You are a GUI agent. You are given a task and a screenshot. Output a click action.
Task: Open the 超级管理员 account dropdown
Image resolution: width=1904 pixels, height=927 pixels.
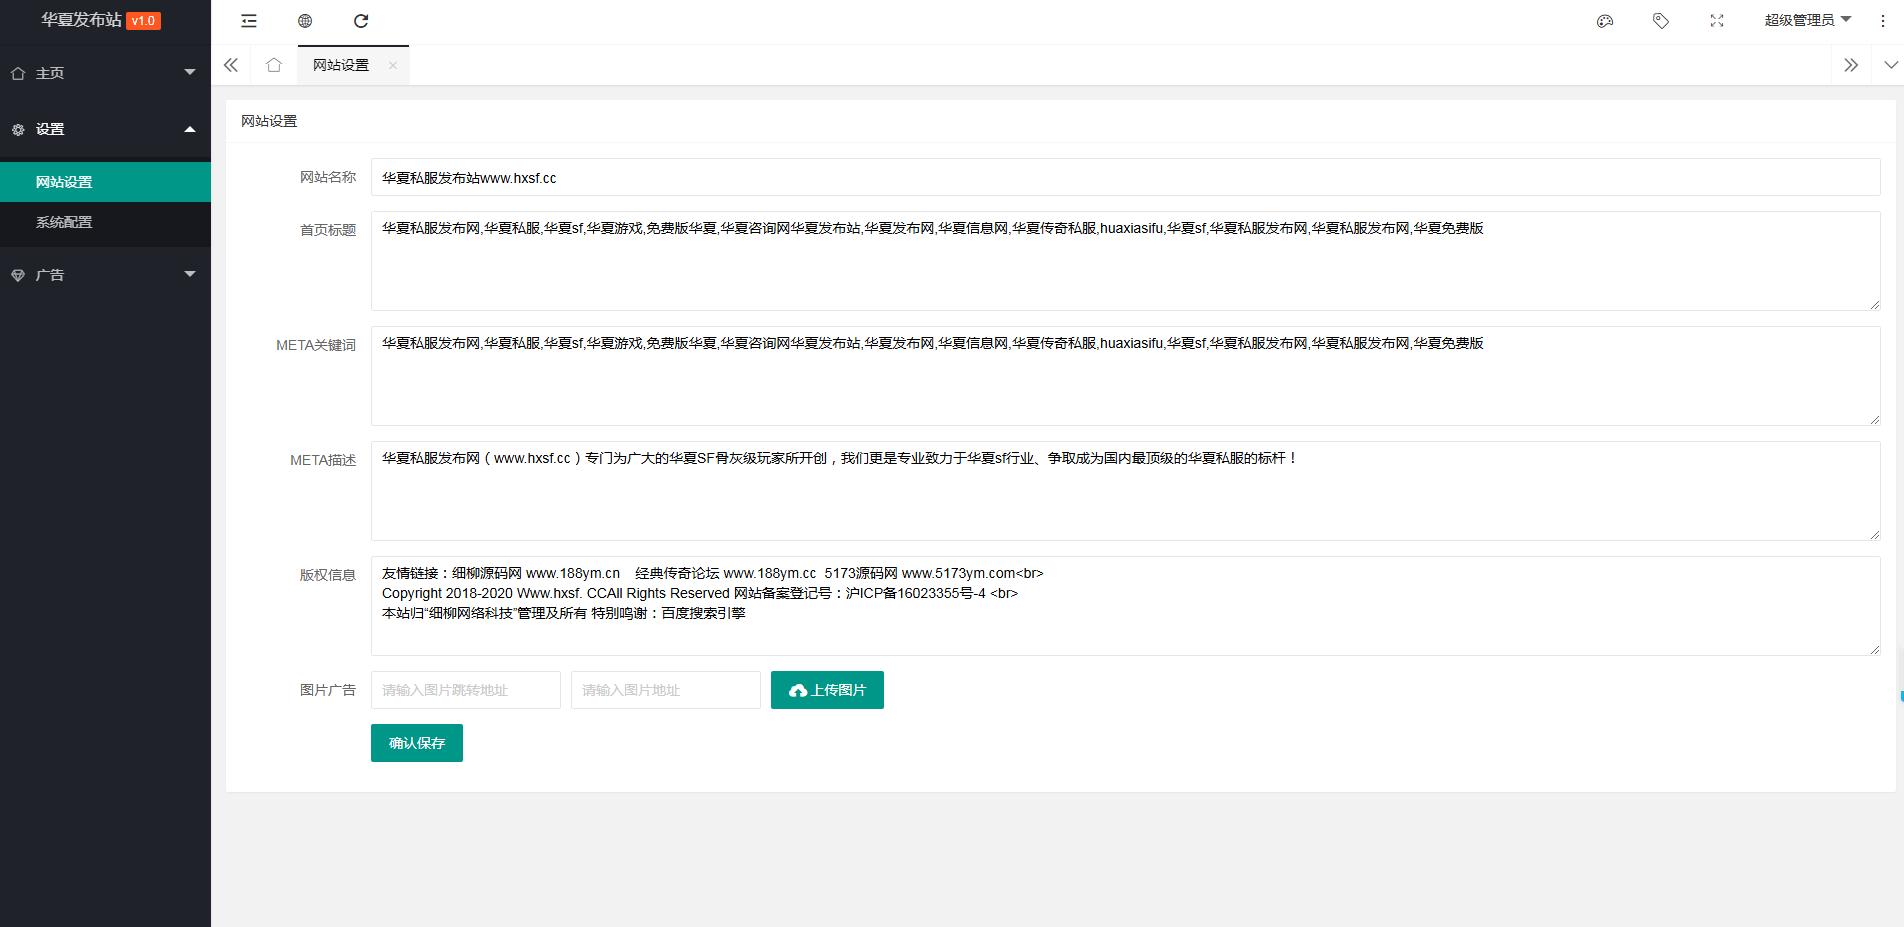point(1806,20)
